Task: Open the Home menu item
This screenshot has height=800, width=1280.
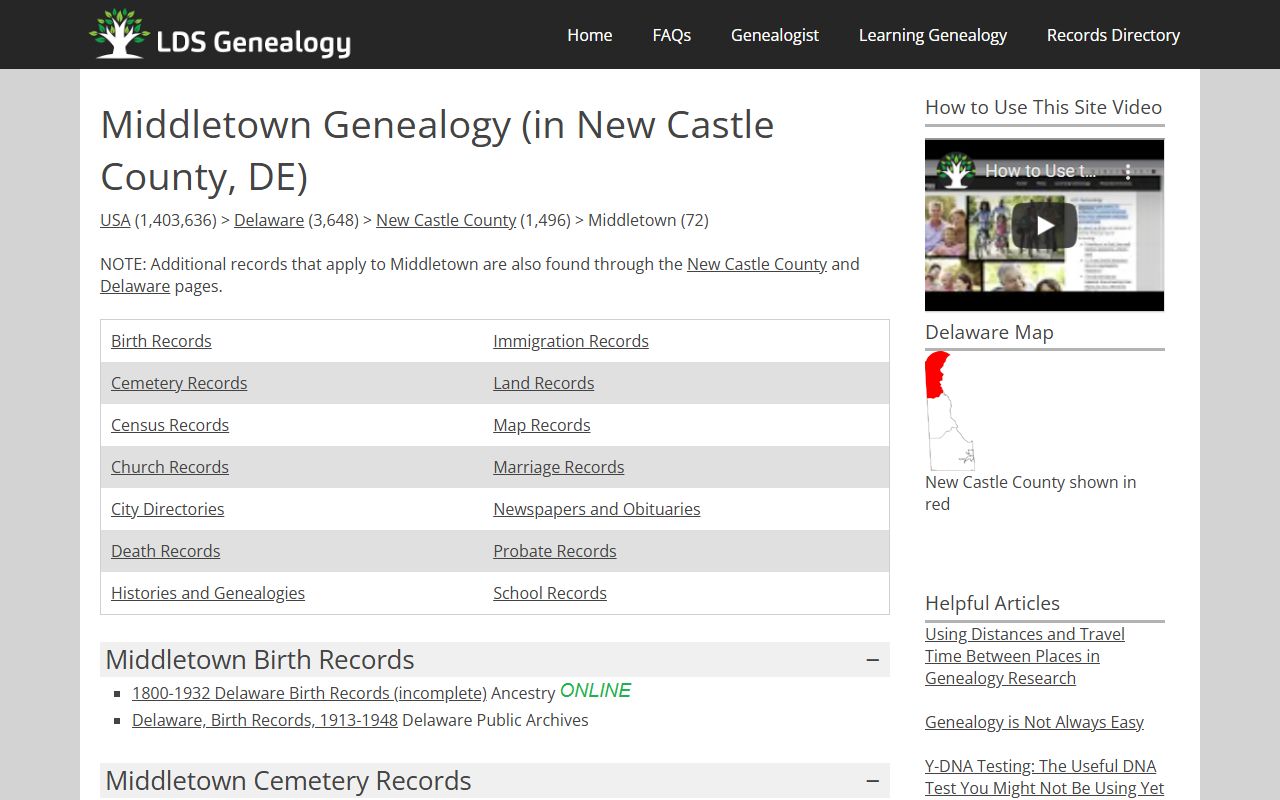Action: tap(590, 35)
